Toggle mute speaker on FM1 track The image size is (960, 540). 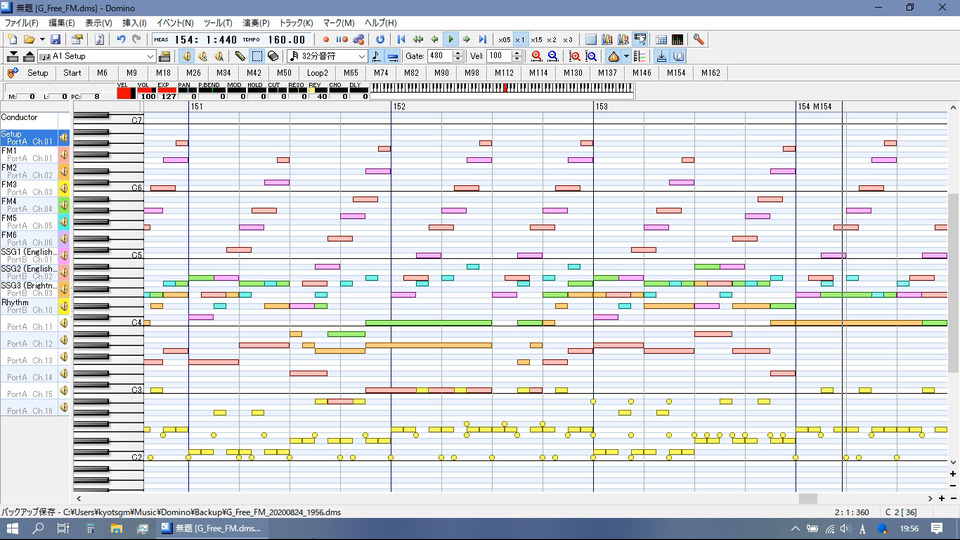click(x=64, y=154)
